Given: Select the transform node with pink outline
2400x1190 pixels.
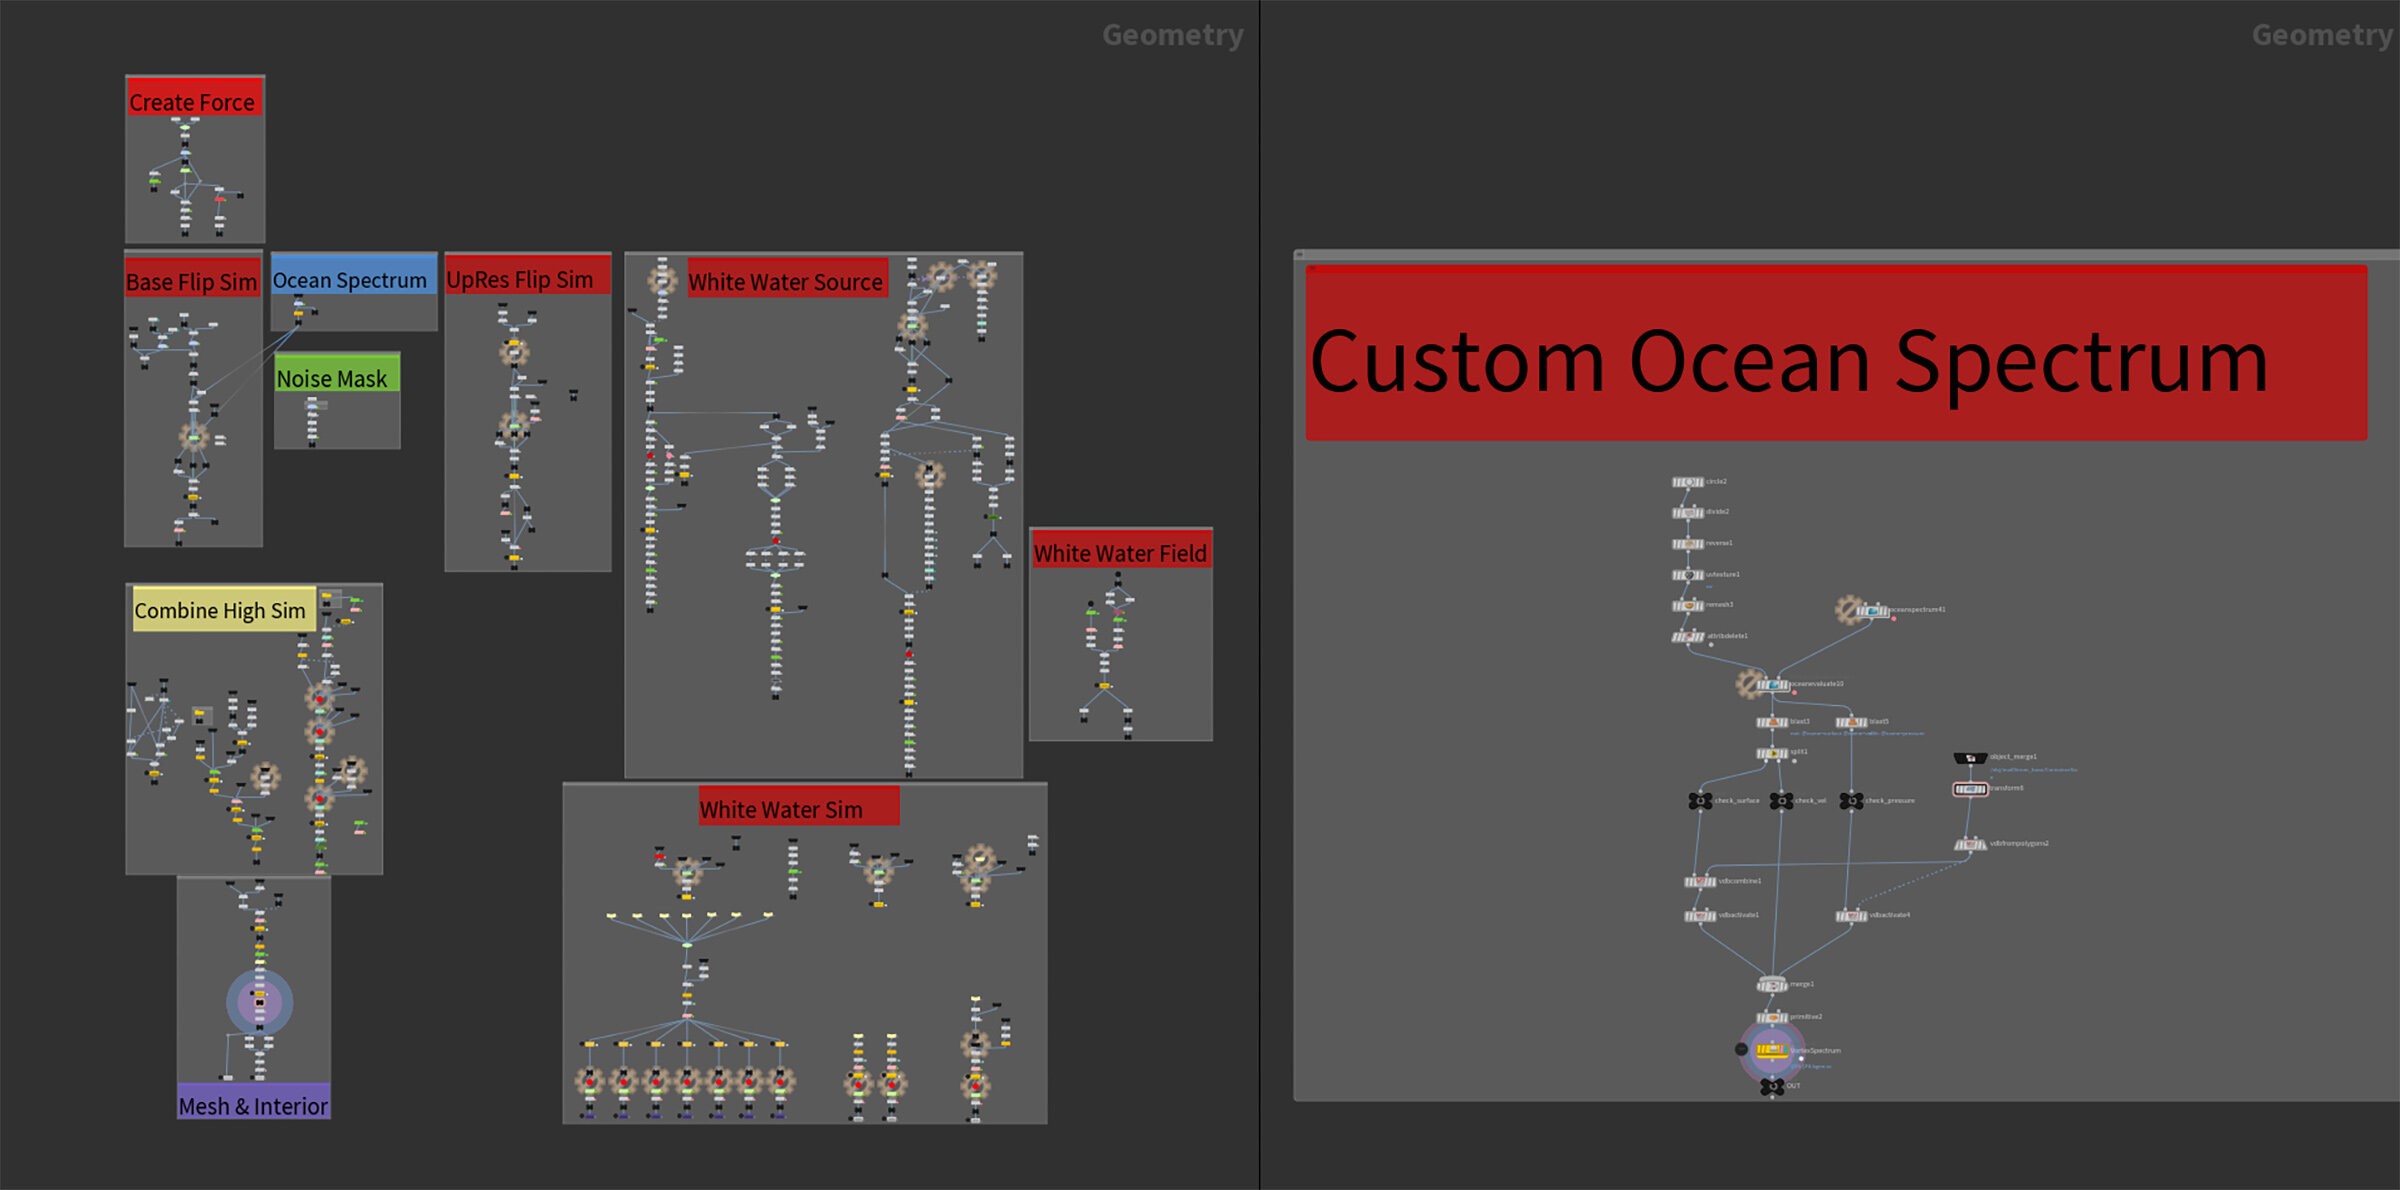Looking at the screenshot, I should coord(1970,789).
